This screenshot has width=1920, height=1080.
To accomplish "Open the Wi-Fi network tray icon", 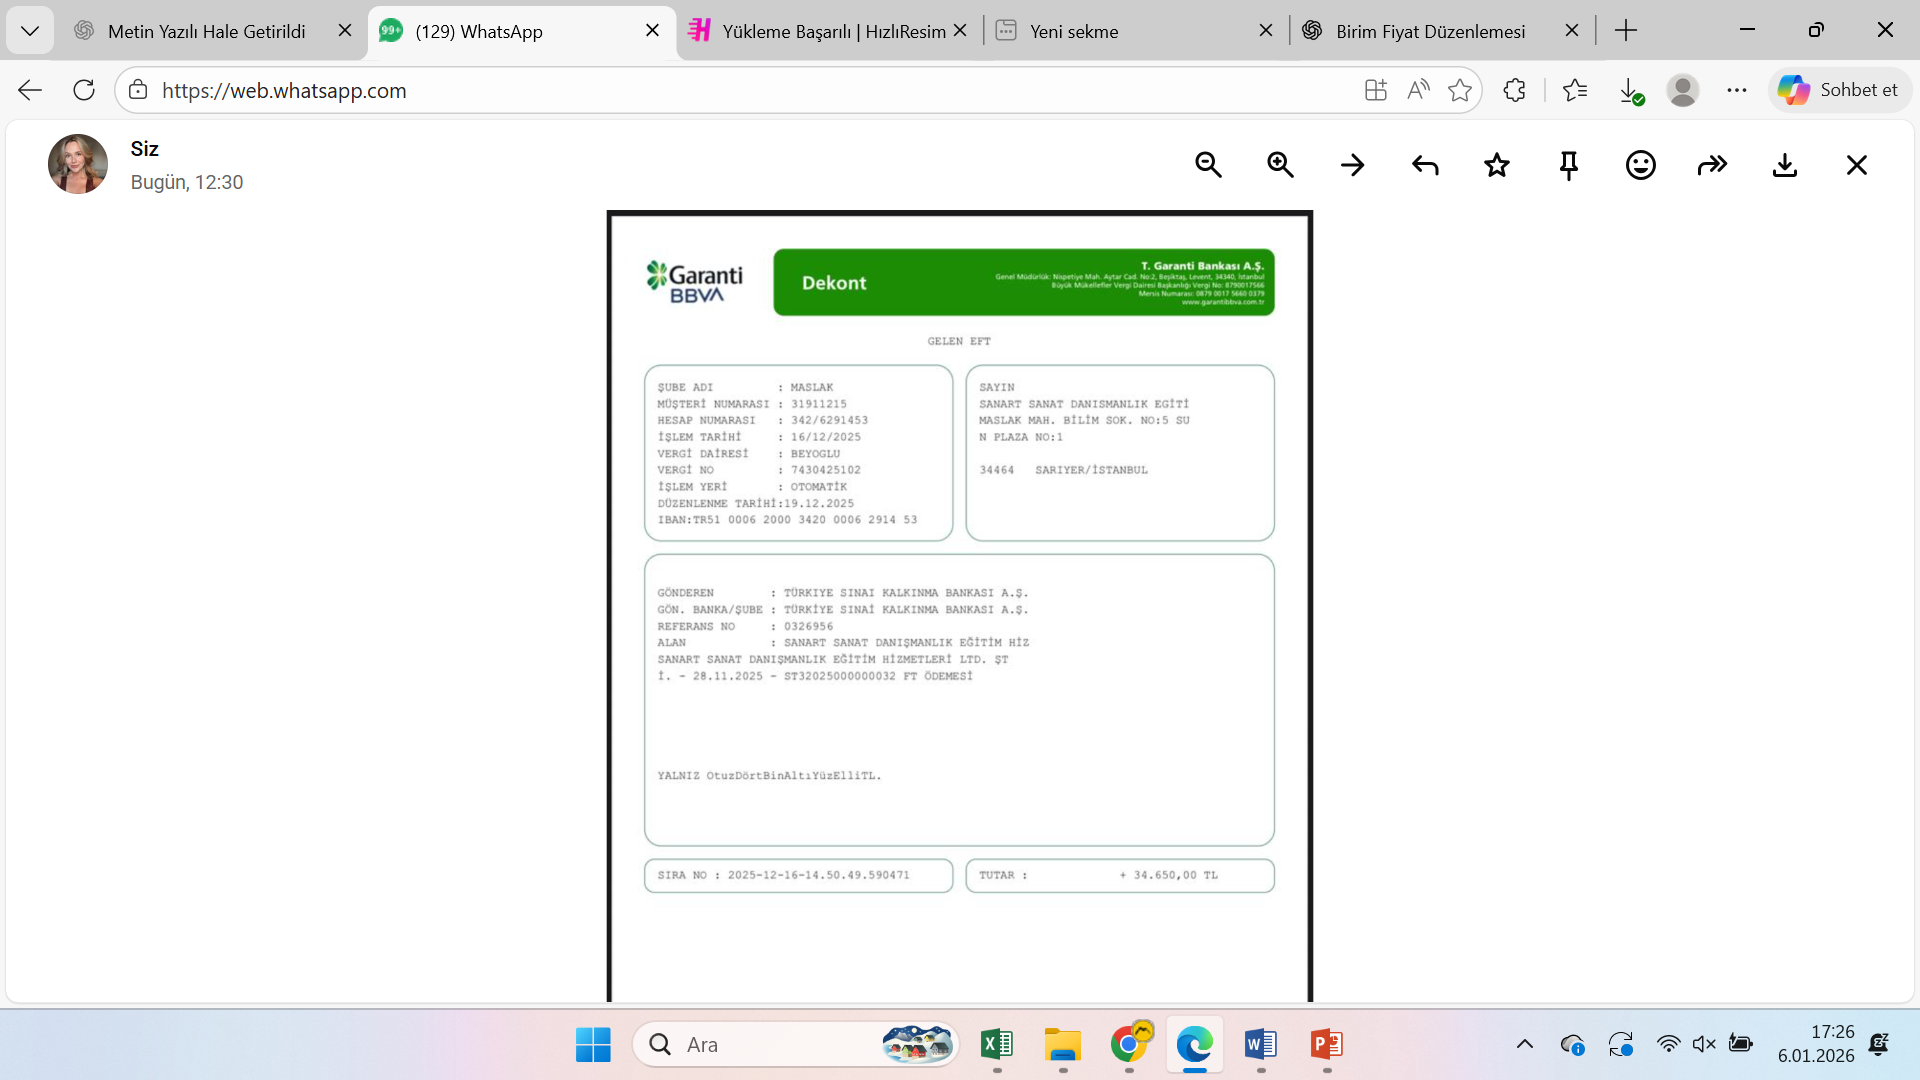I will pyautogui.click(x=1668, y=1045).
